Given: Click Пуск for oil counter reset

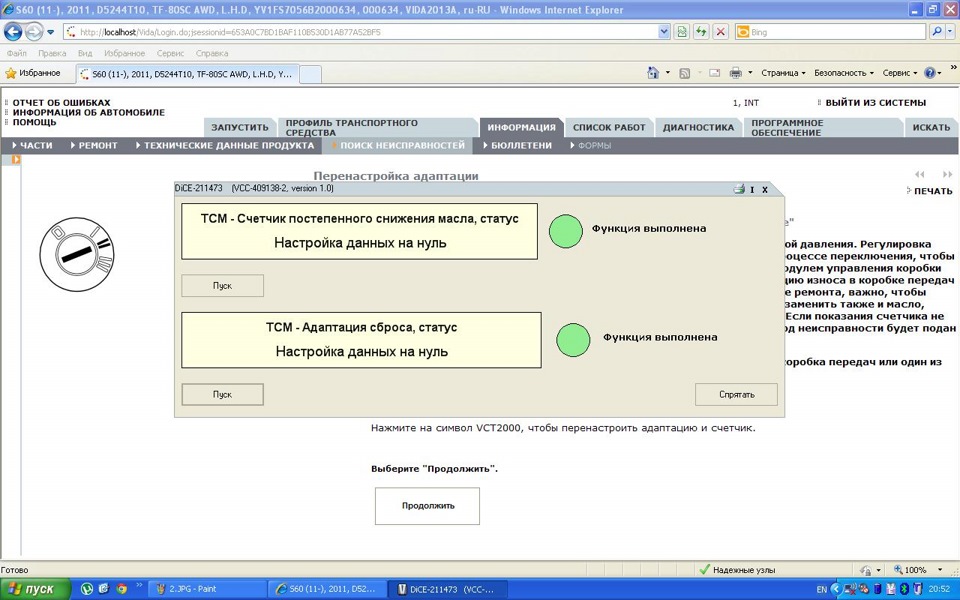Looking at the screenshot, I should point(222,286).
